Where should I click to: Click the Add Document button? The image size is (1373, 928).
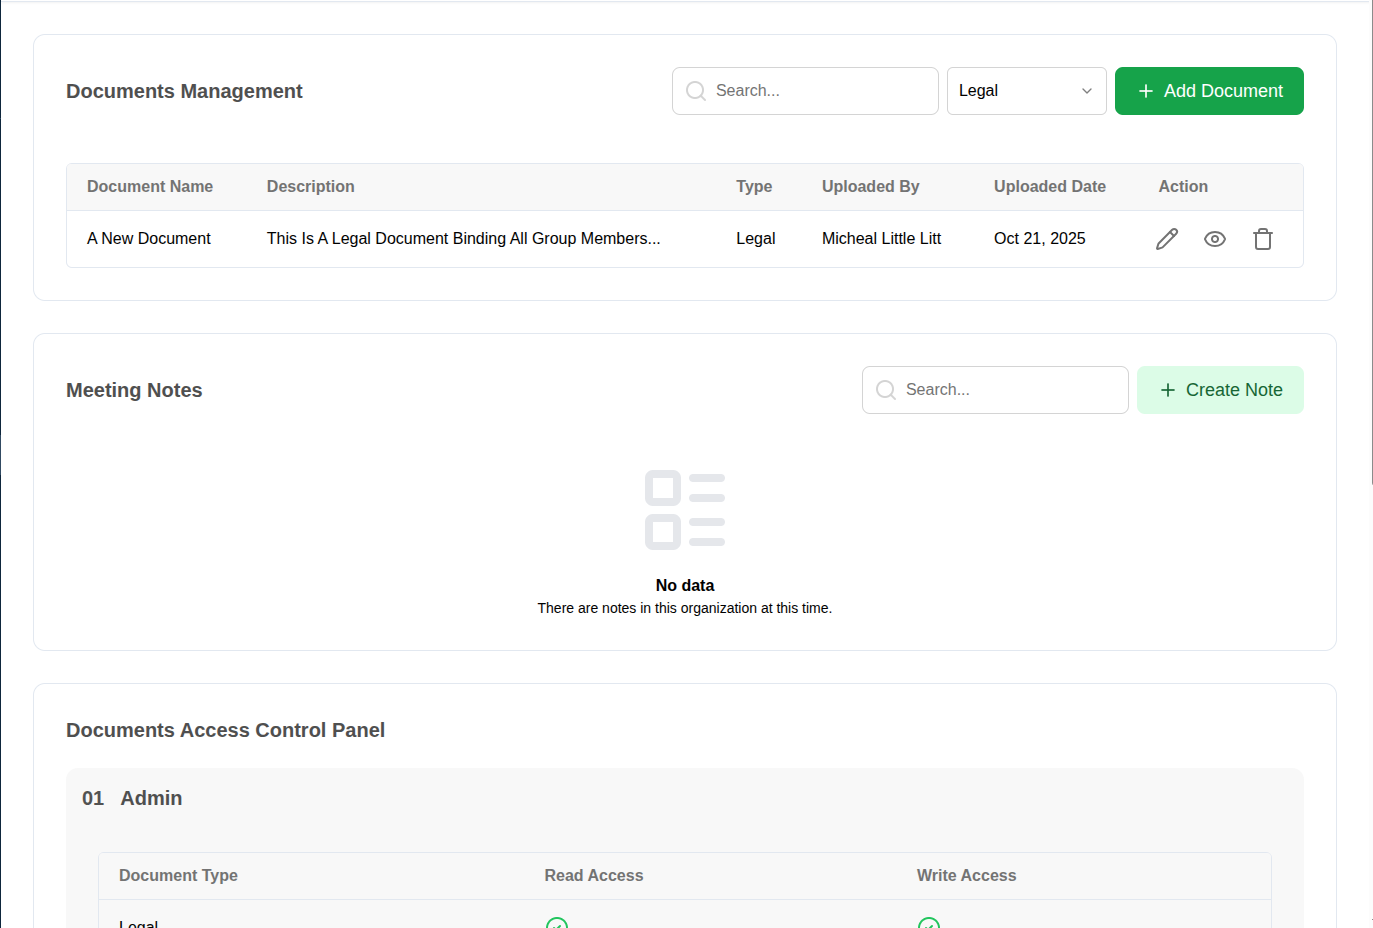tap(1209, 91)
